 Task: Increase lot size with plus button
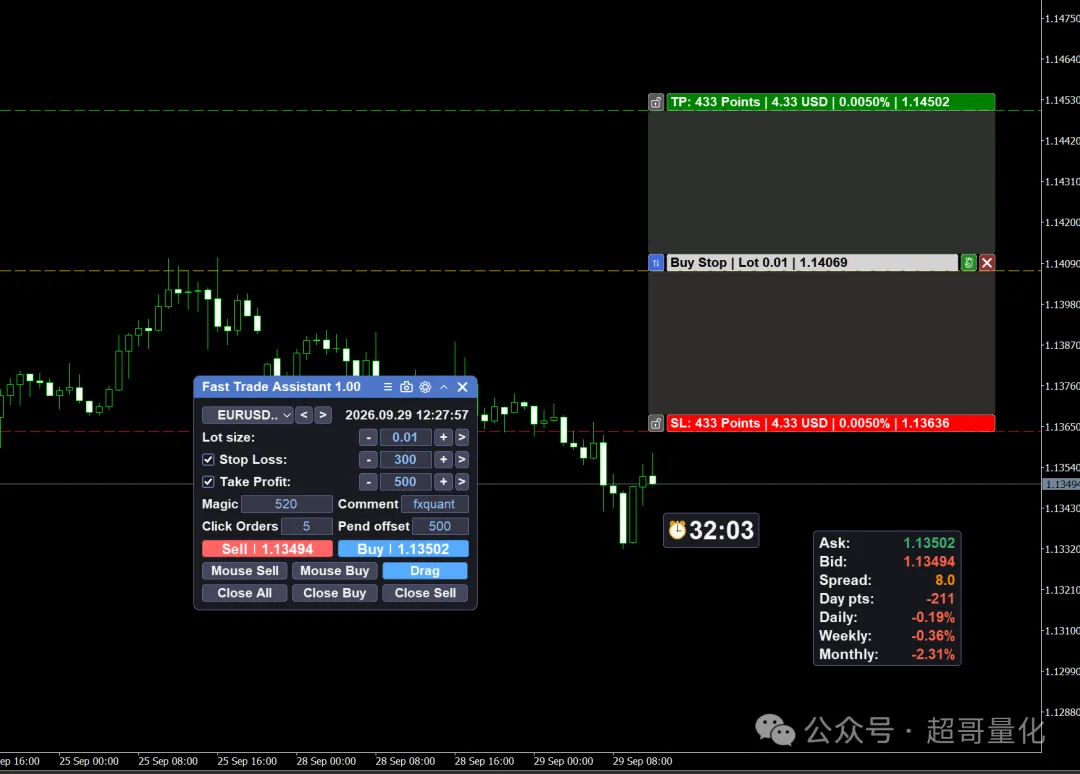444,437
